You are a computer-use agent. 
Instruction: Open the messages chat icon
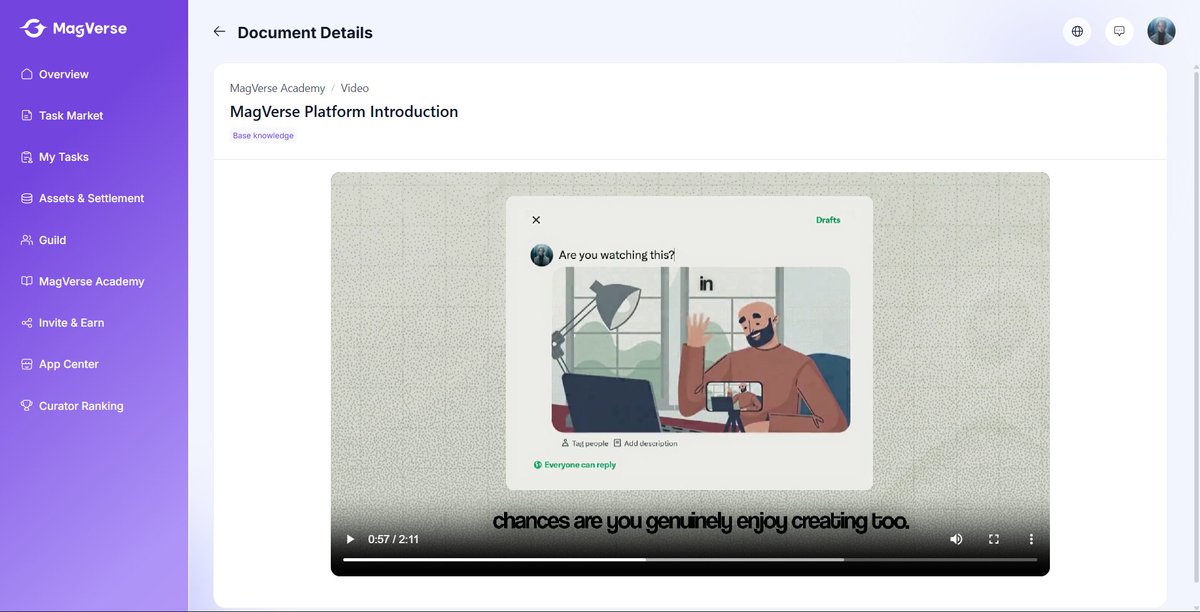(x=1119, y=31)
